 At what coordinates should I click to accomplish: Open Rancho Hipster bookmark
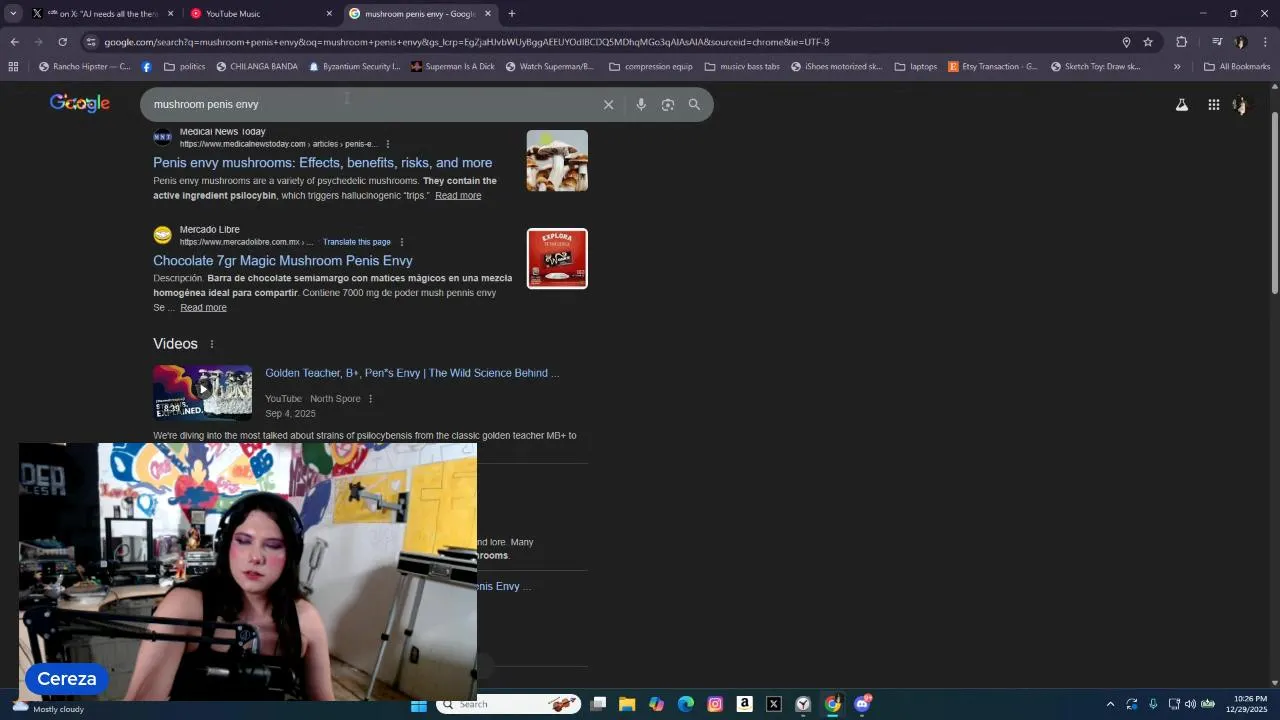84,67
